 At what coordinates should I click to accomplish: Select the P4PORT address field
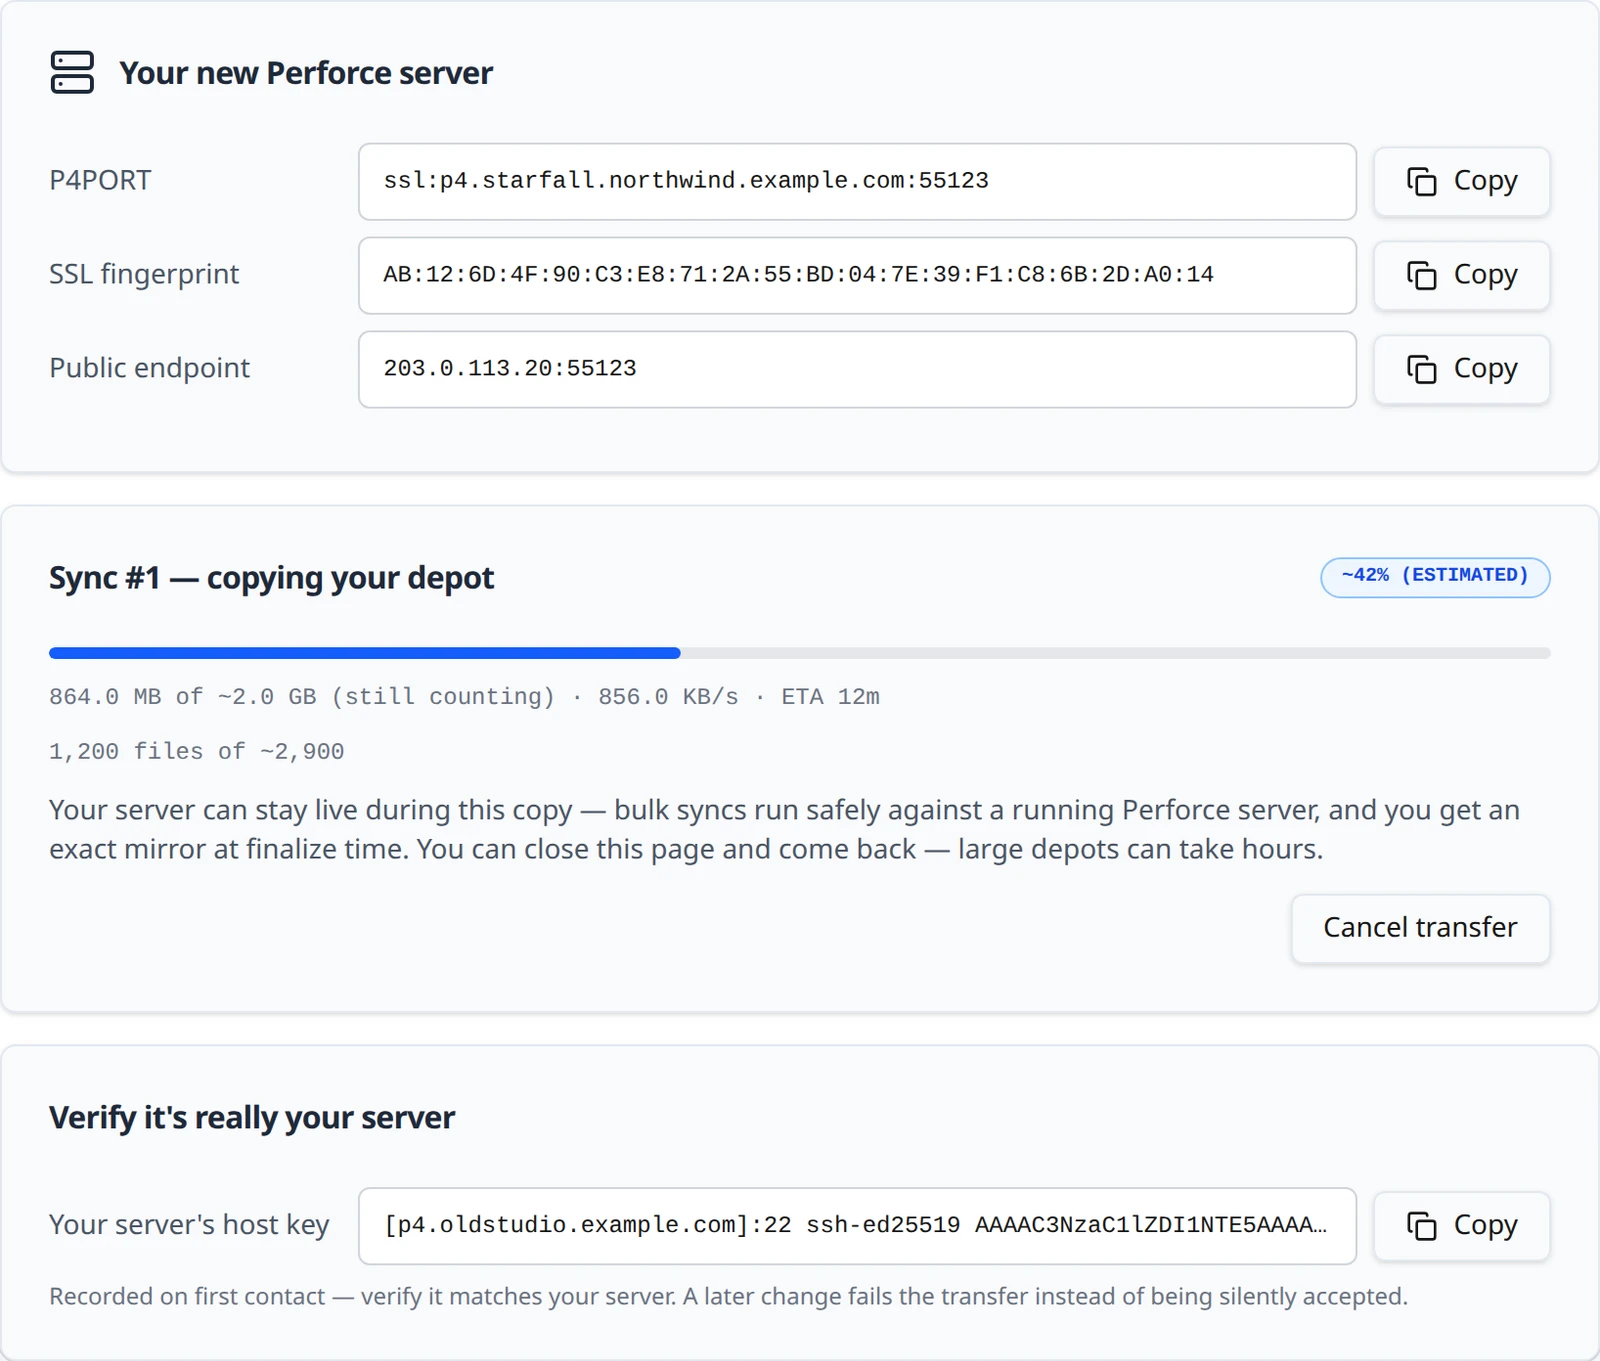(x=857, y=181)
